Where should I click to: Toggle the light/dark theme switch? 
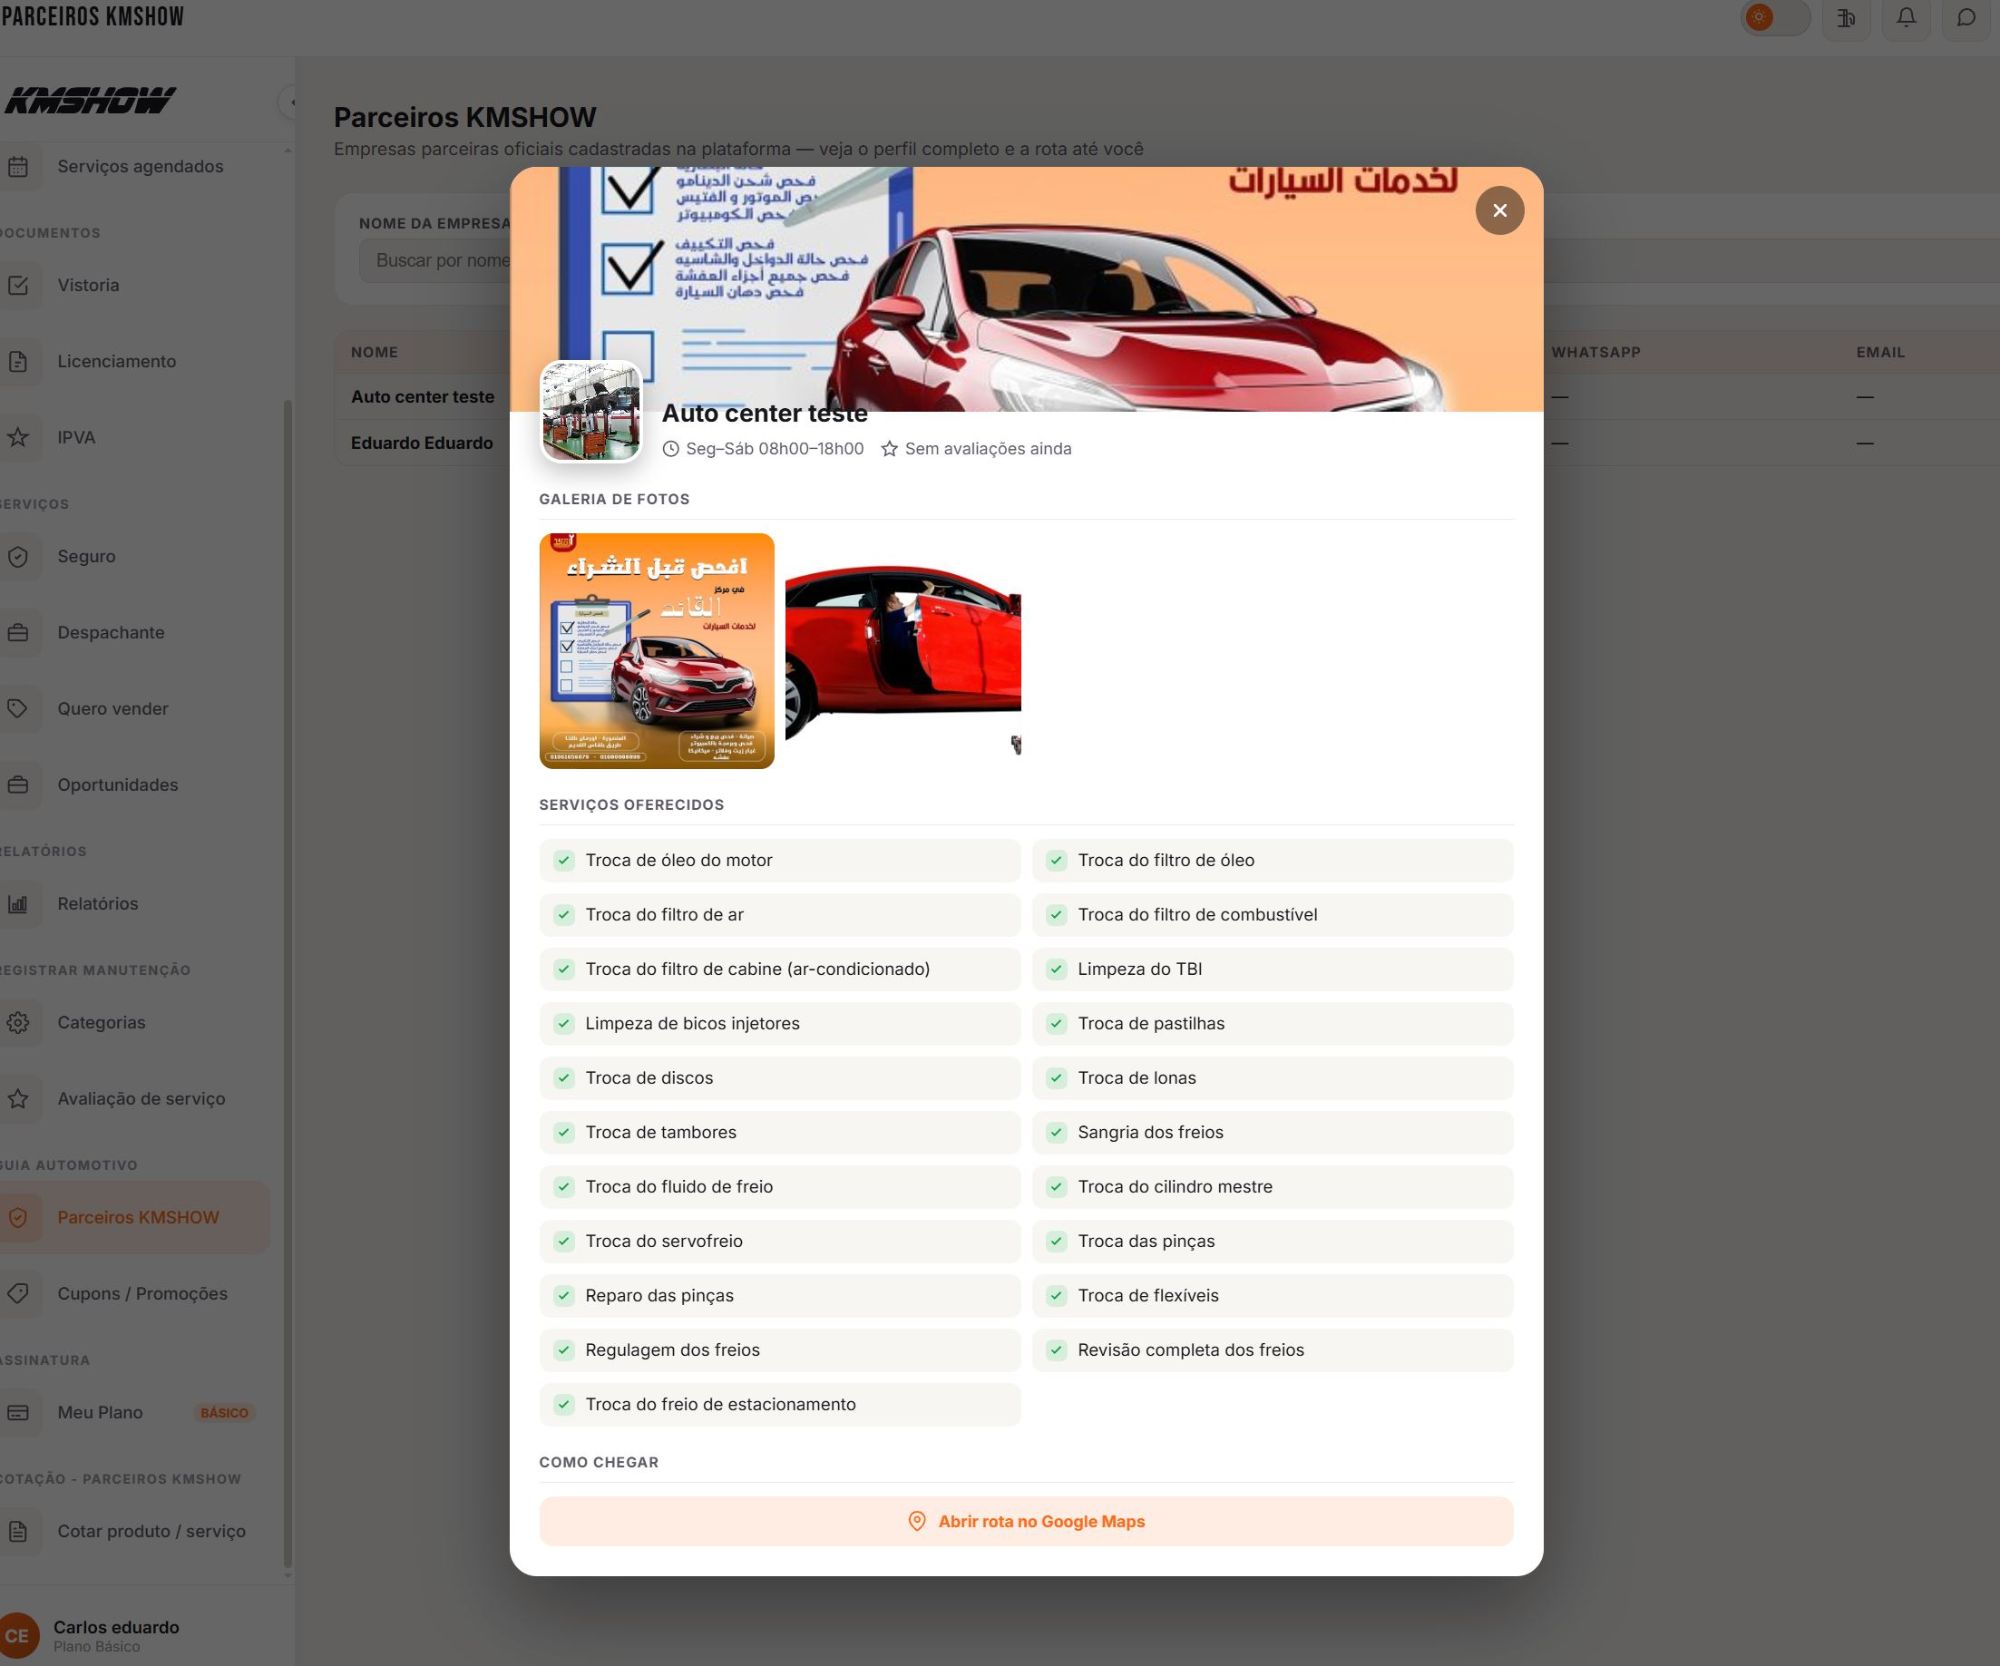(1775, 17)
